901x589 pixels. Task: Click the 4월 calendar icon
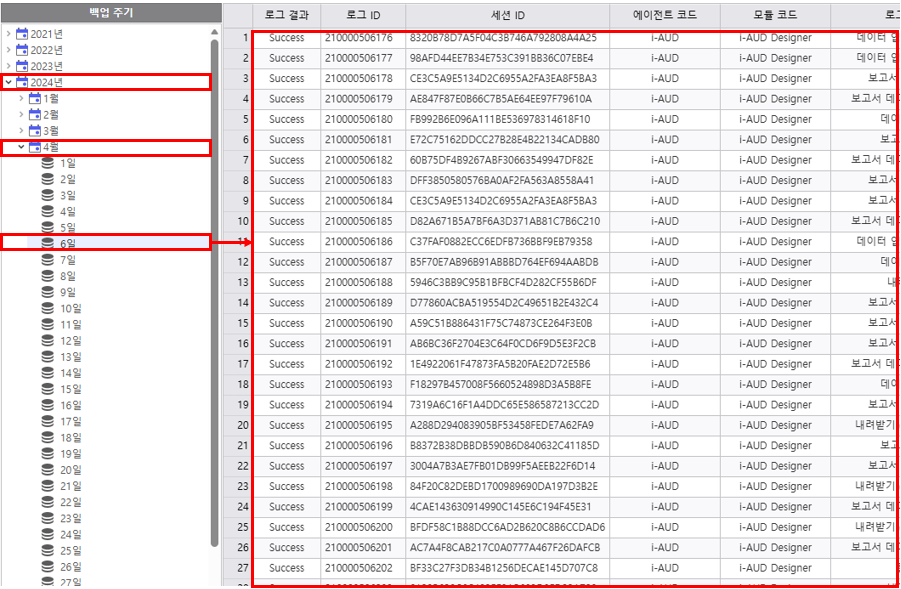tap(35, 147)
